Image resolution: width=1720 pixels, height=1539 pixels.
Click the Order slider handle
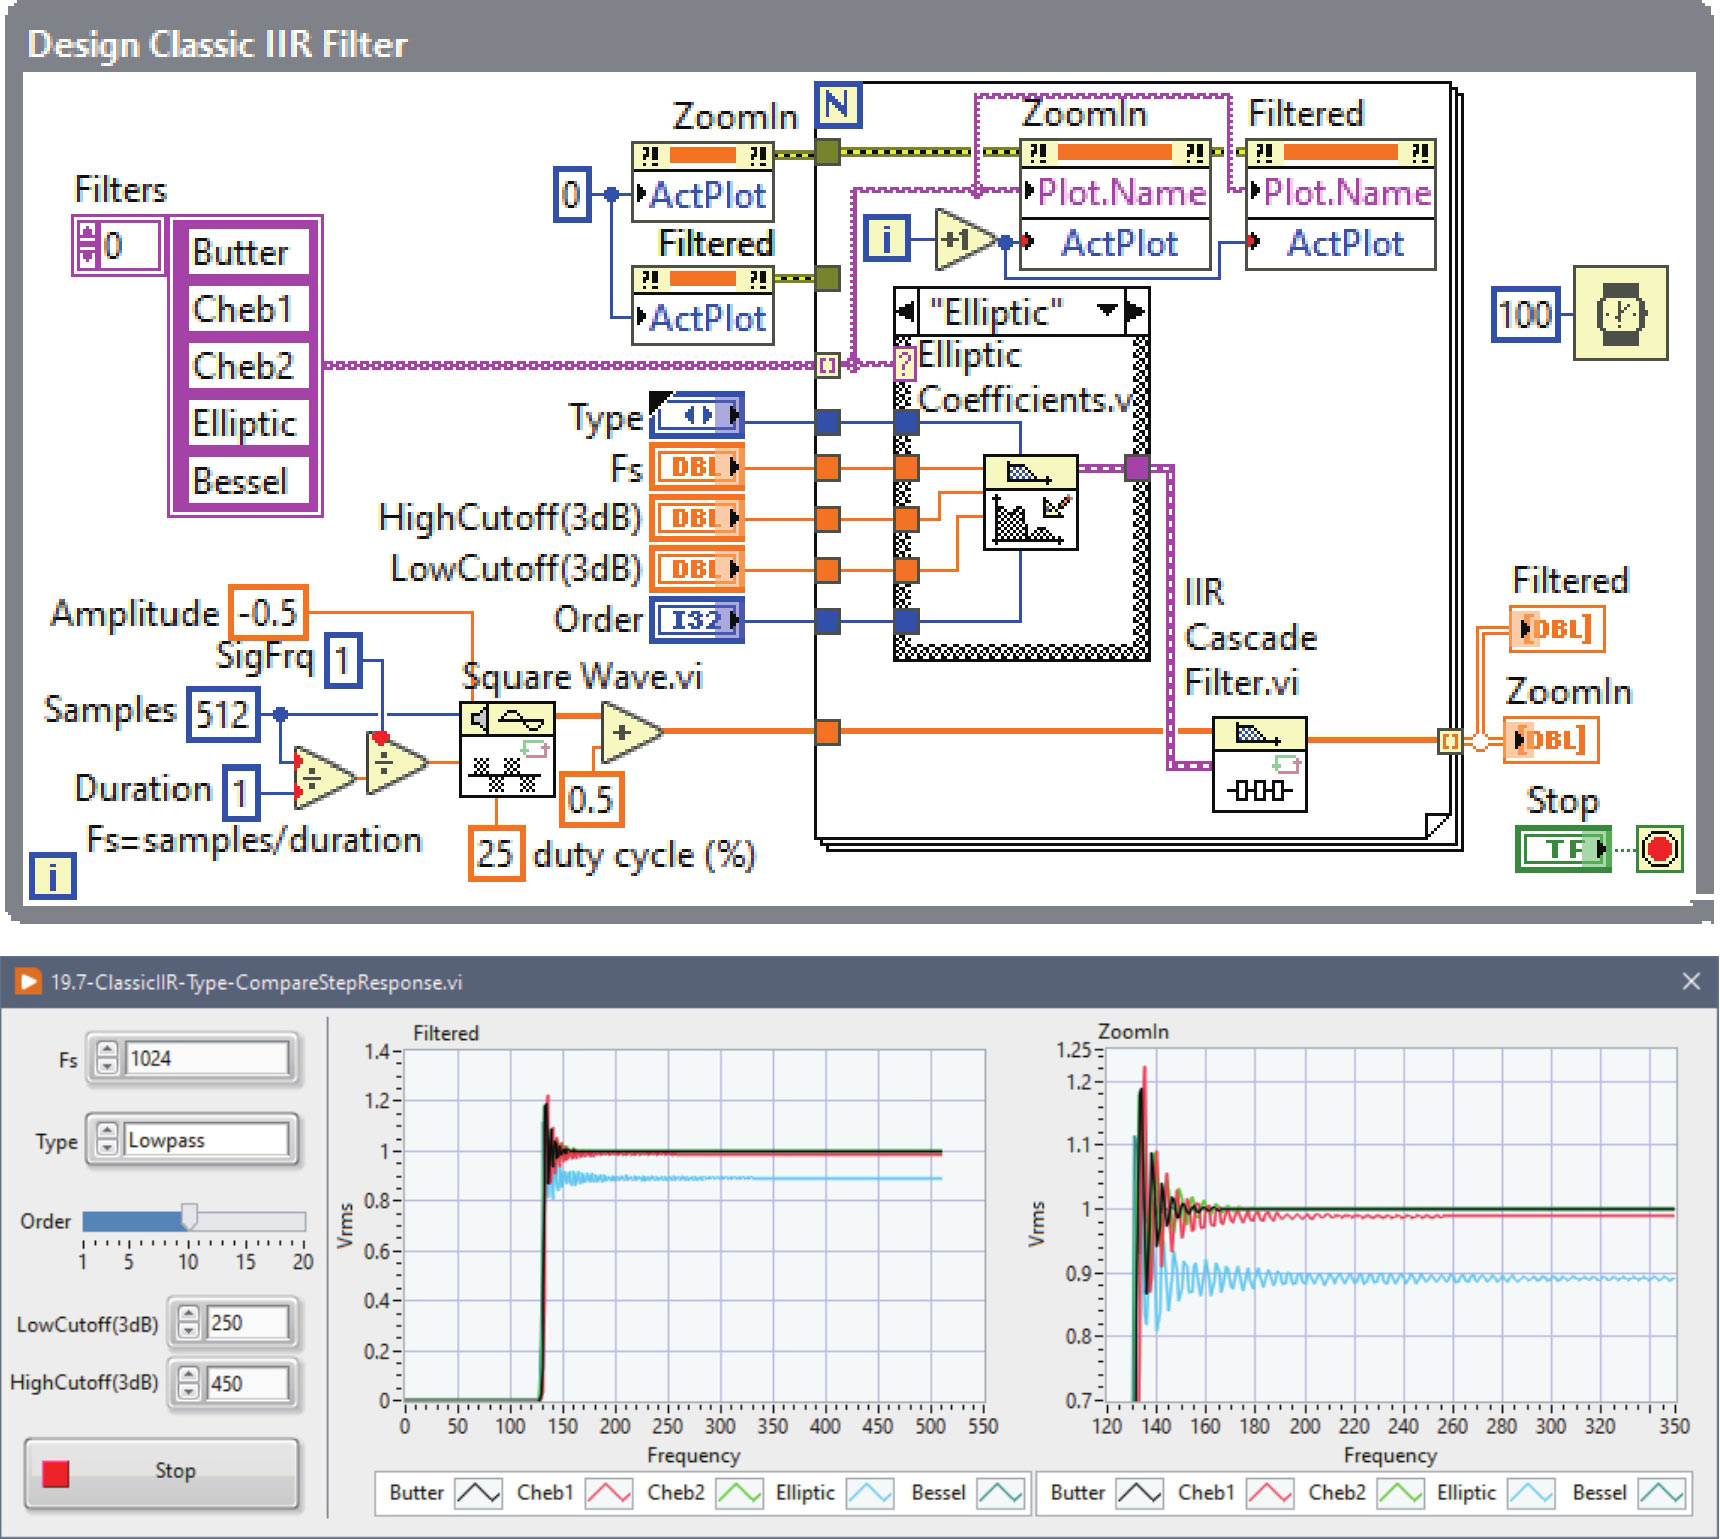[x=189, y=1217]
